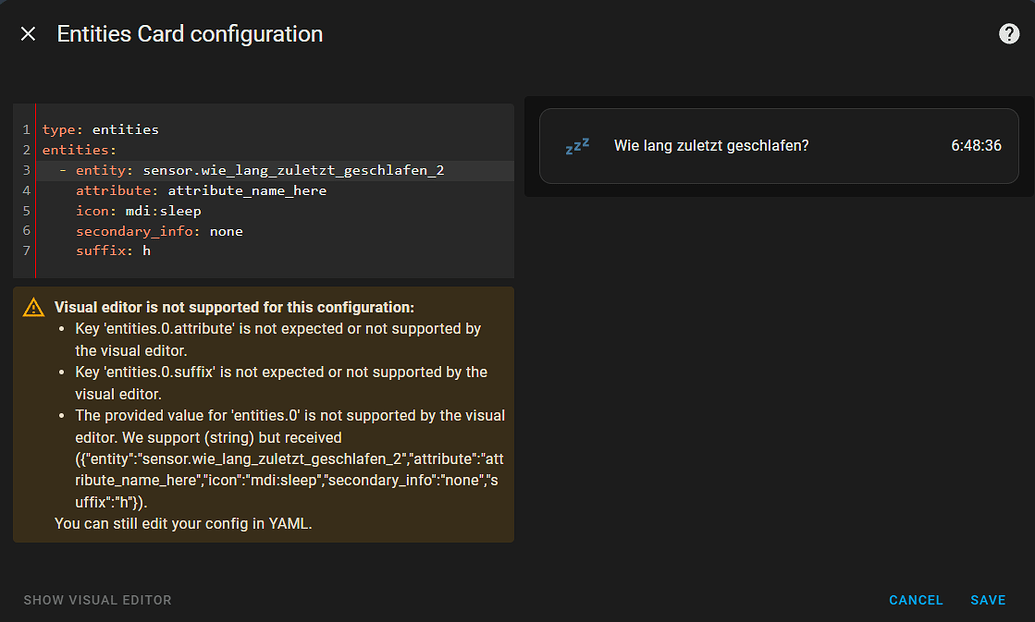1035x622 pixels.
Task: Open the help question mark icon
Action: (1009, 34)
